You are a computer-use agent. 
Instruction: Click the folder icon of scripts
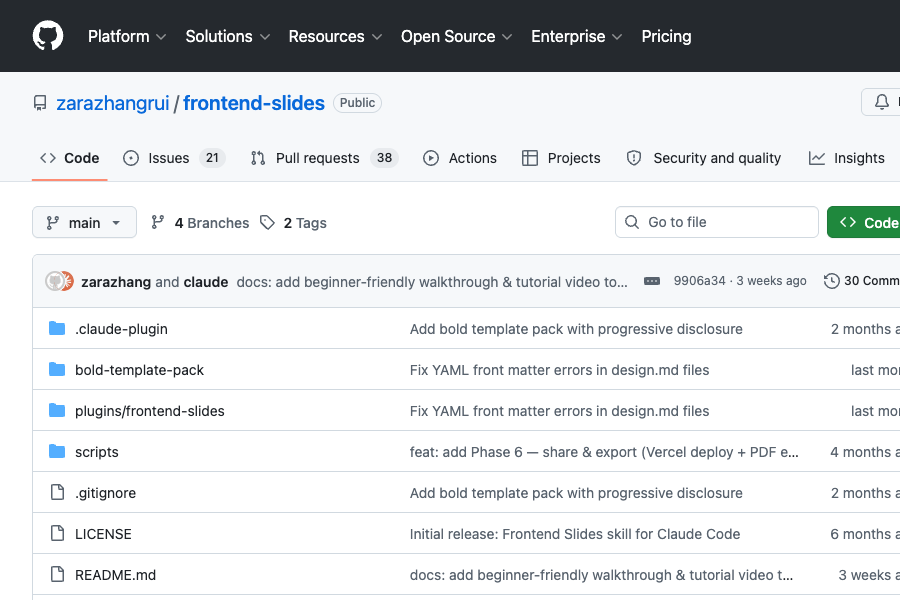pos(57,451)
